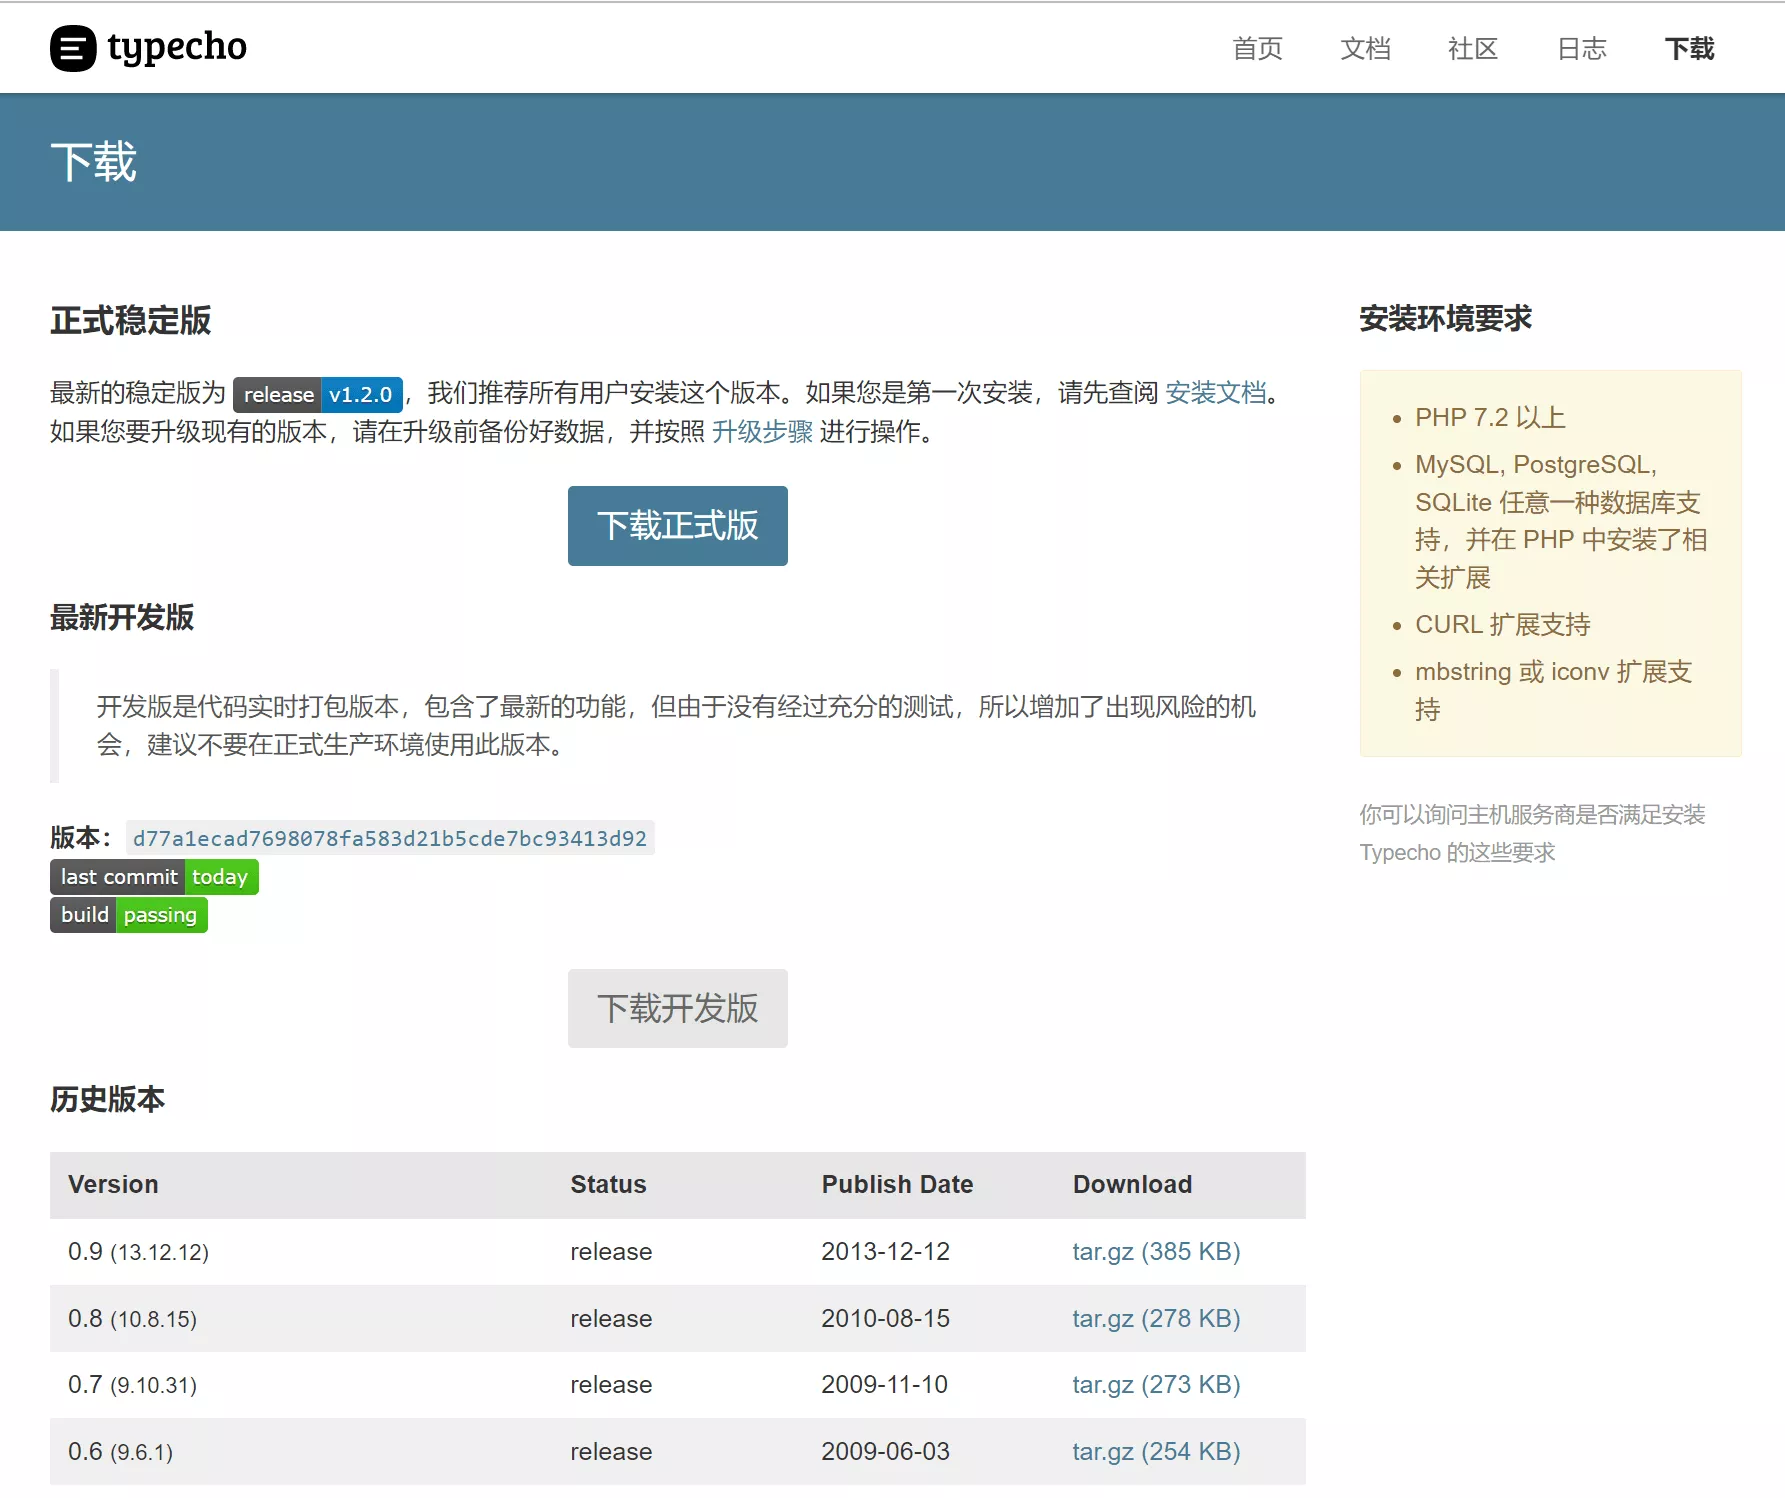Download the 0.9 tar.gz (385 KB)

[x=1156, y=1252]
